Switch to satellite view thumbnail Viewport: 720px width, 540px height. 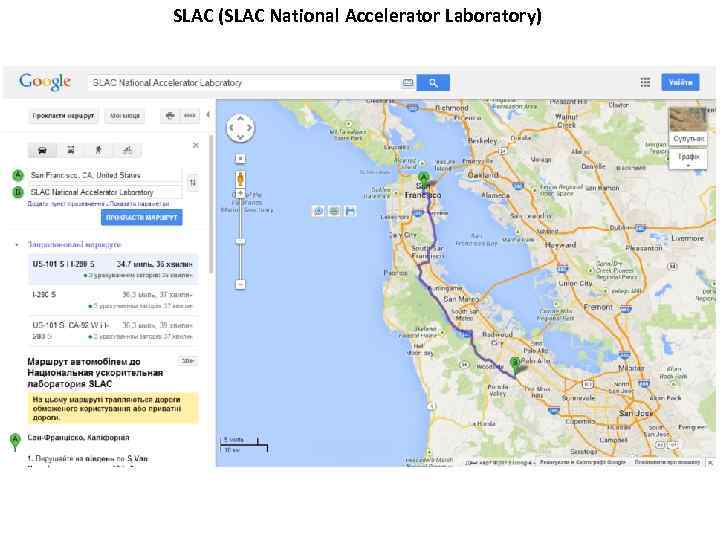[688, 126]
